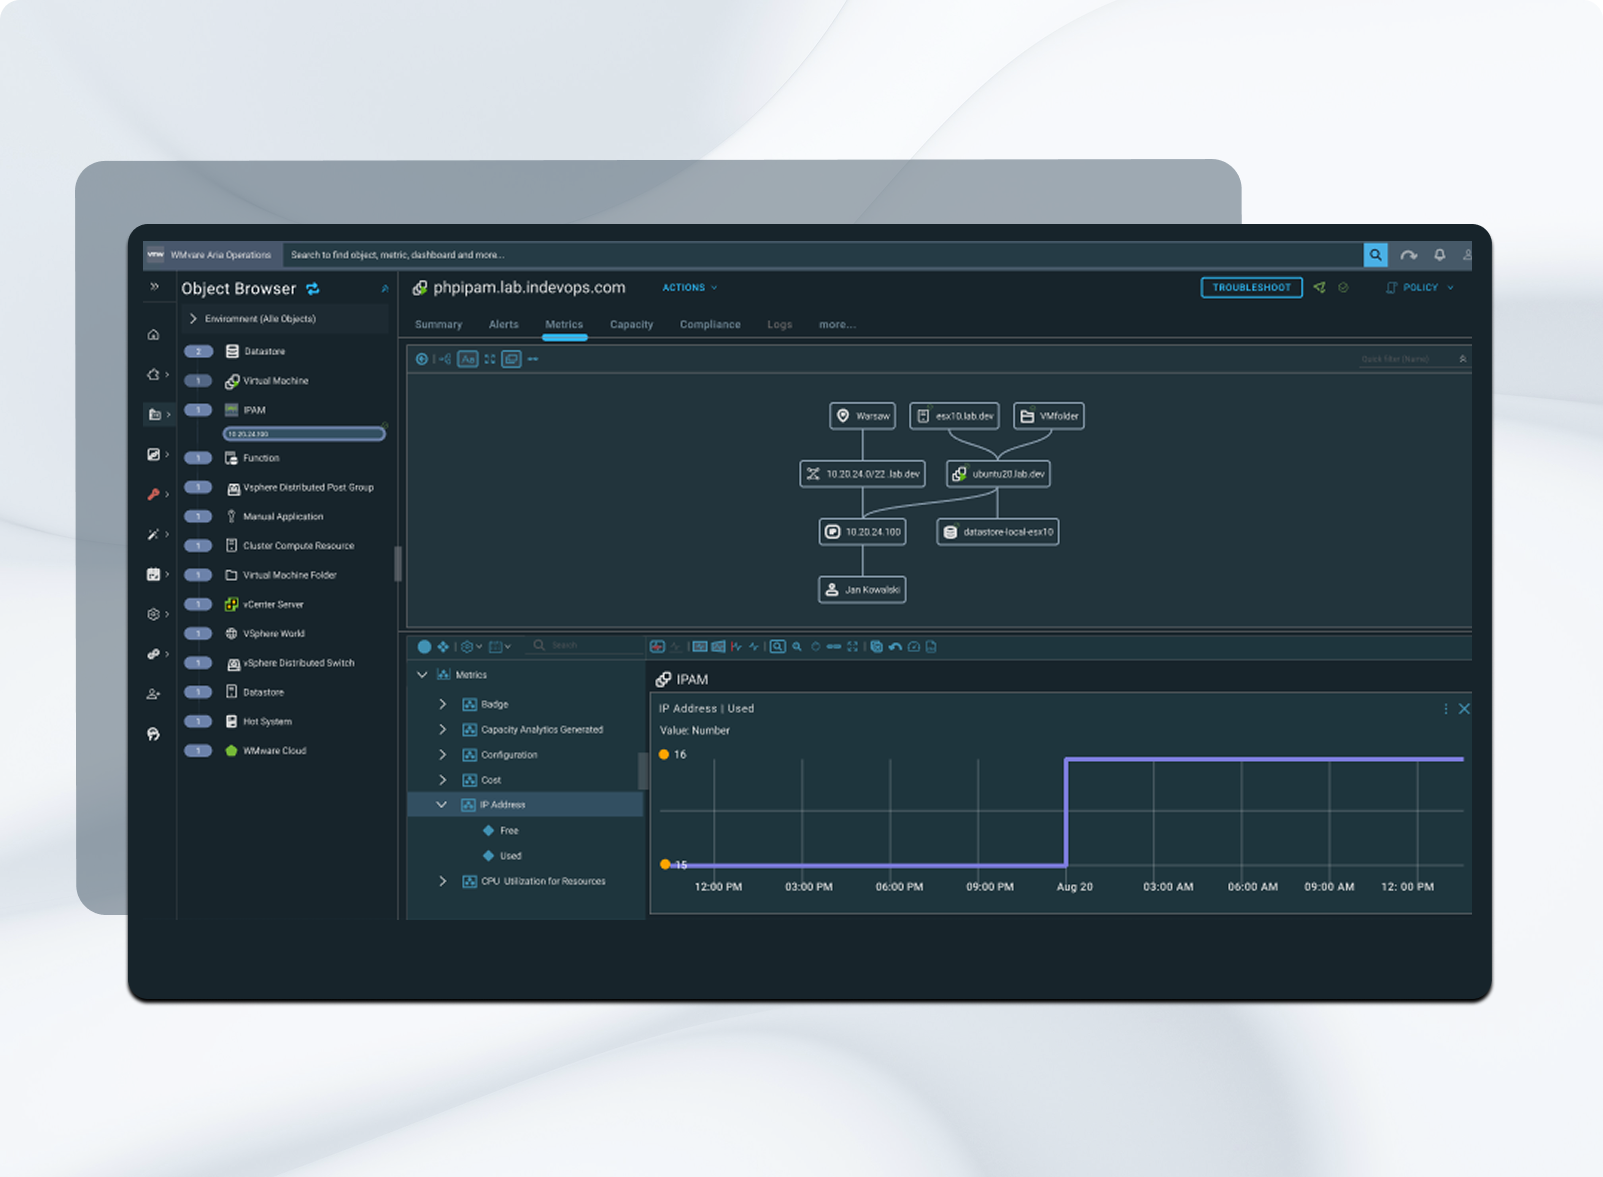Viewport: 1603px width, 1177px height.
Task: Expand Capacity Analytics Generated group
Action: coord(442,729)
